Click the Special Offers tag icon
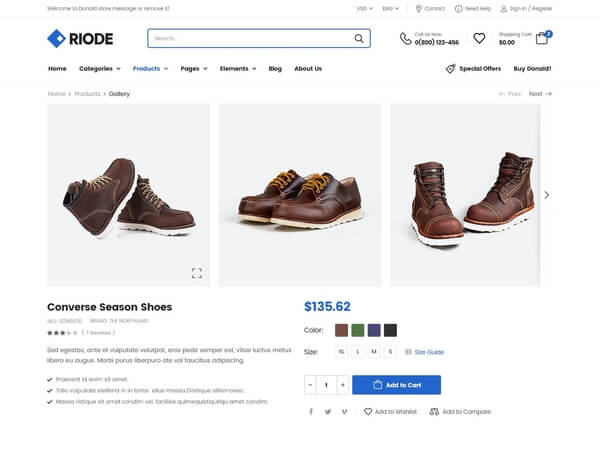The width and height of the screenshot is (600, 450). pos(450,68)
